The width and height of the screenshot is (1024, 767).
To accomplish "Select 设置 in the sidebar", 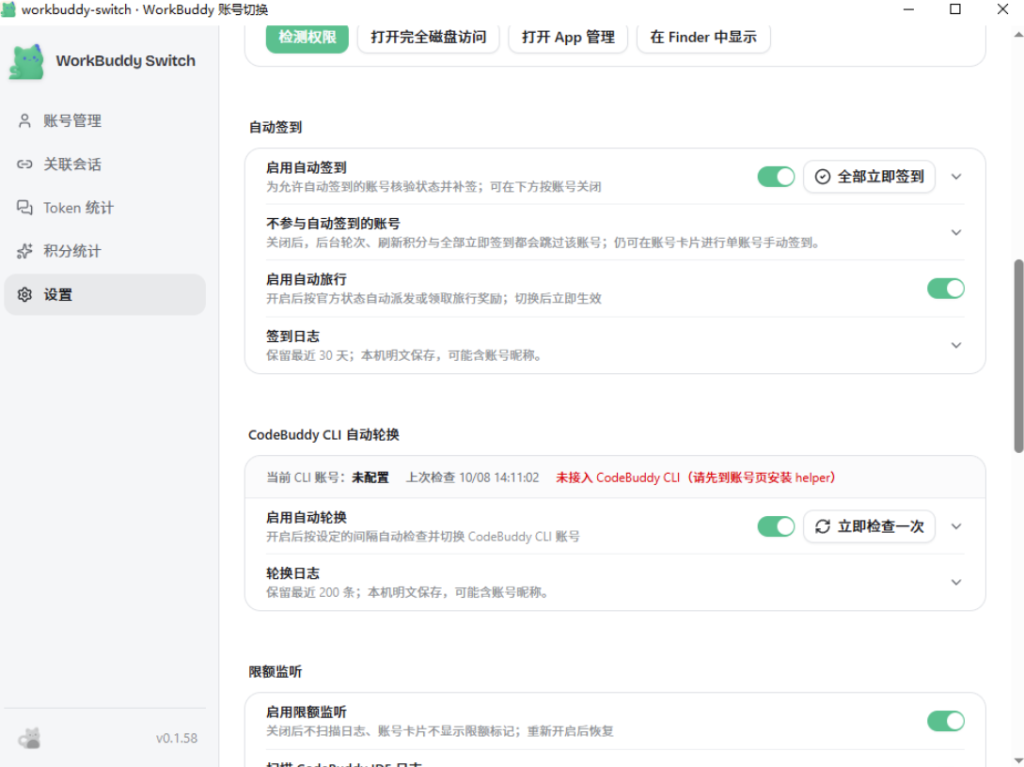I will coord(104,295).
